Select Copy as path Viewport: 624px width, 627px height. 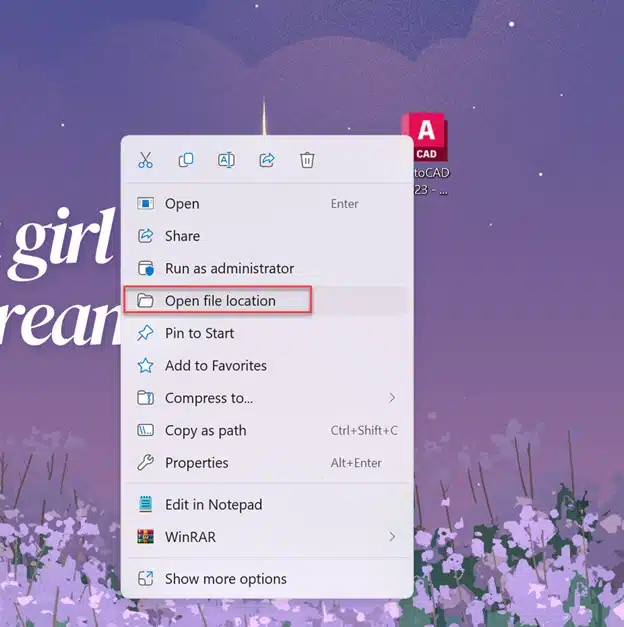205,431
